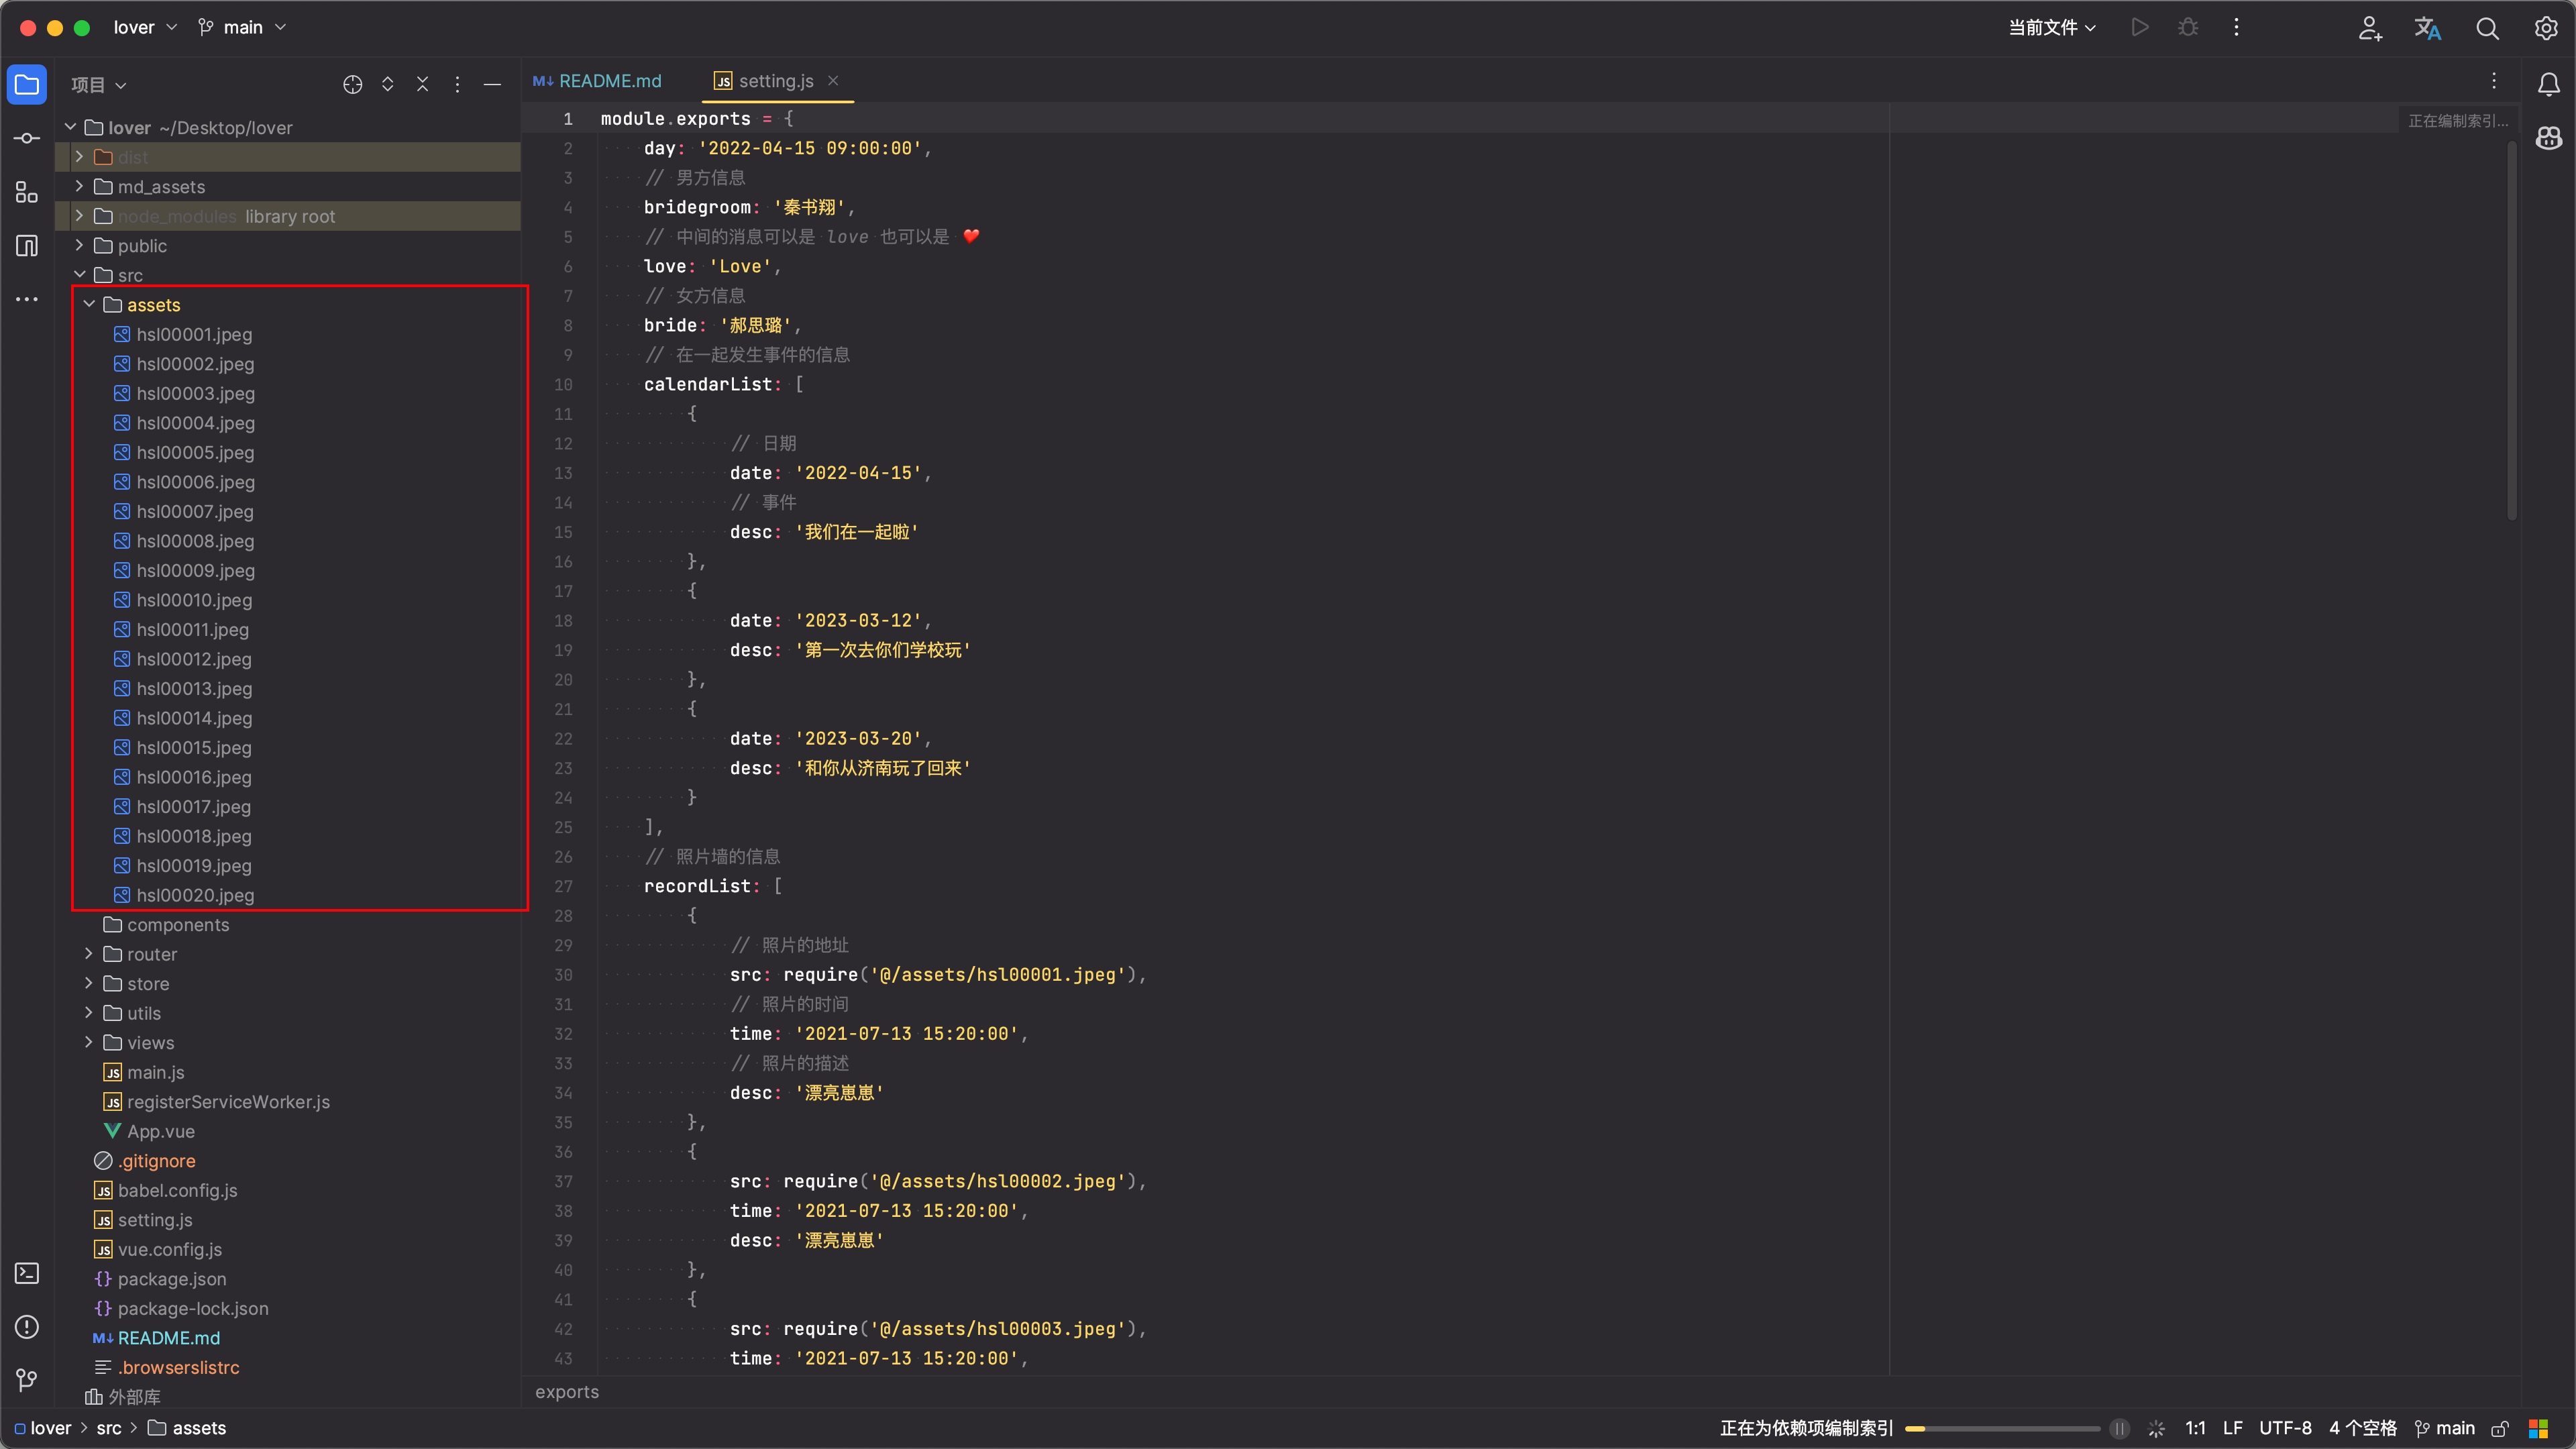Open the Terminal tool window
Image resolution: width=2576 pixels, height=1449 pixels.
[x=27, y=1273]
